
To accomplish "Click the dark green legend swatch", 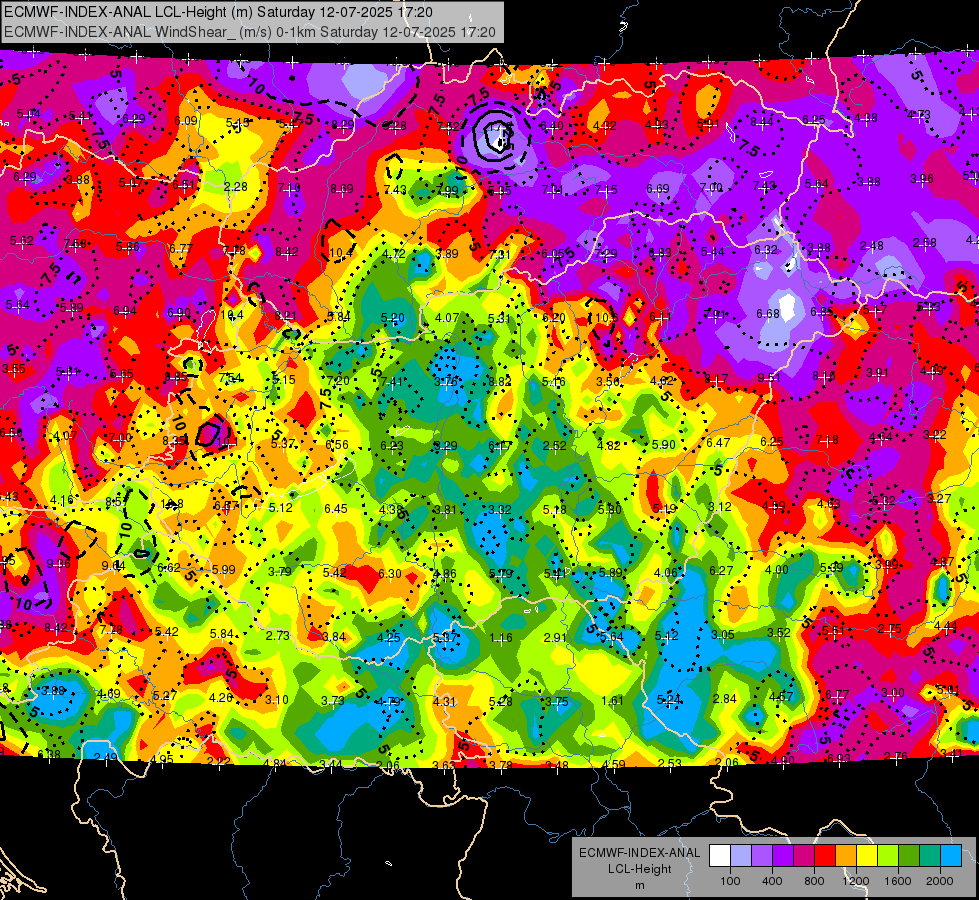I will point(908,856).
